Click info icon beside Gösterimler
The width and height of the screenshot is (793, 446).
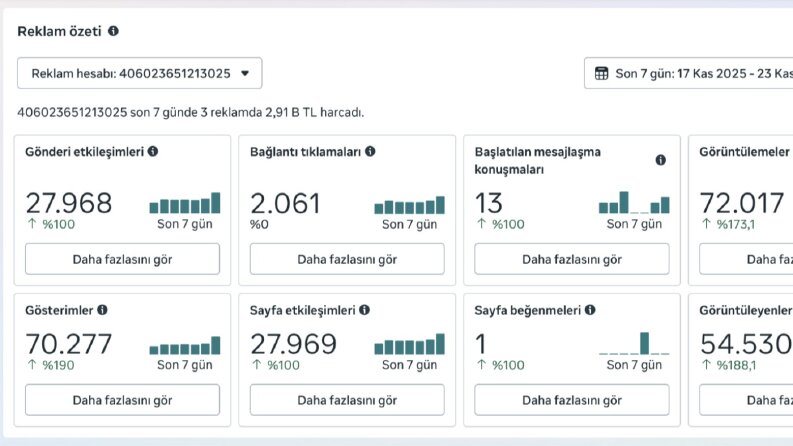(x=102, y=310)
